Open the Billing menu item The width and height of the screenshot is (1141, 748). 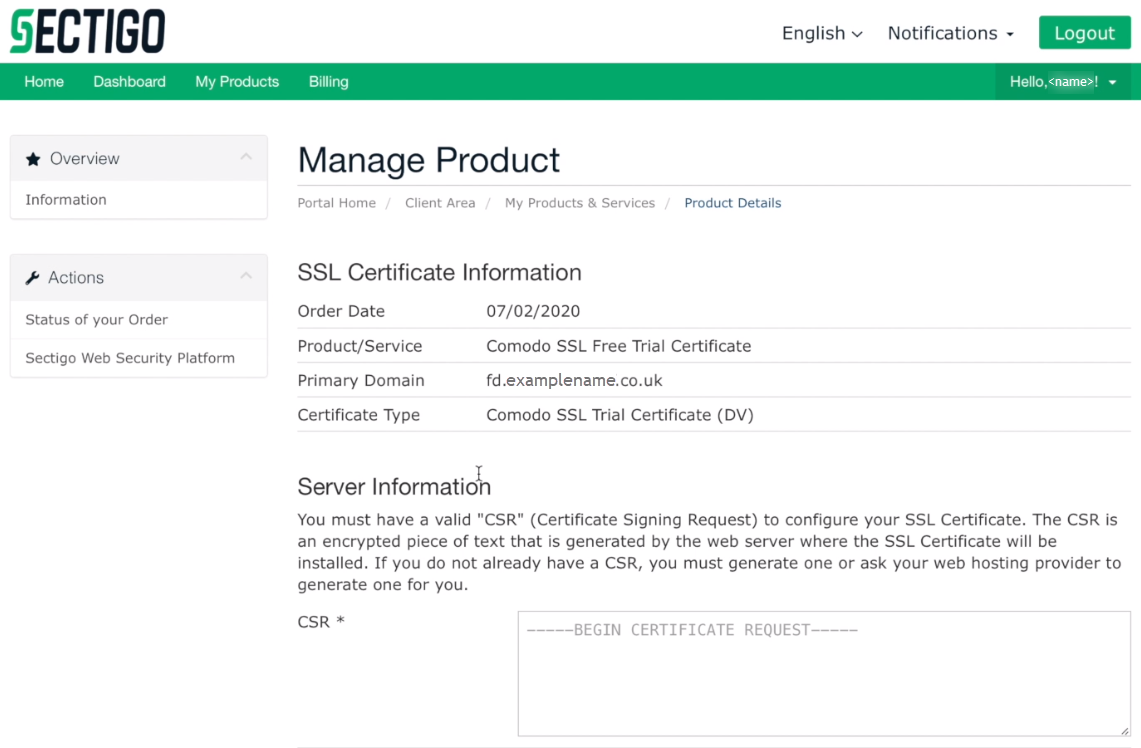[x=328, y=82]
